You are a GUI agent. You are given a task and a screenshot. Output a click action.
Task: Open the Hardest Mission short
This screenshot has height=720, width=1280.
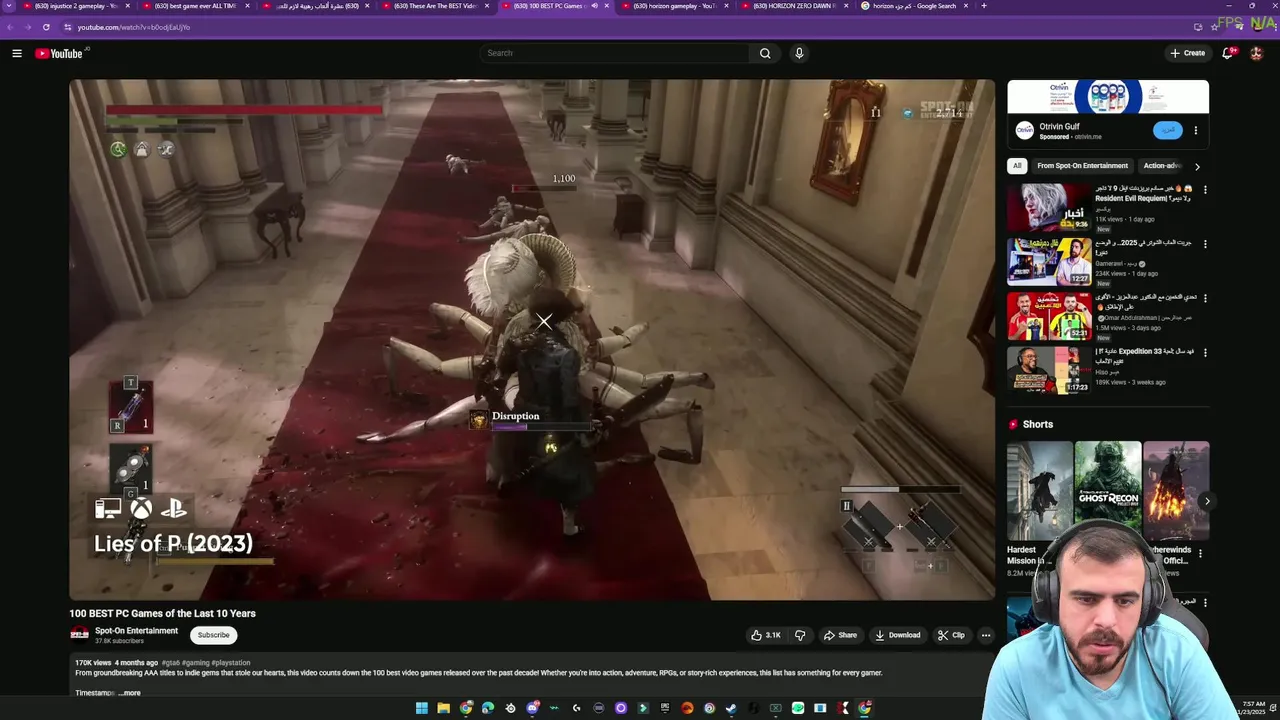[1040, 490]
